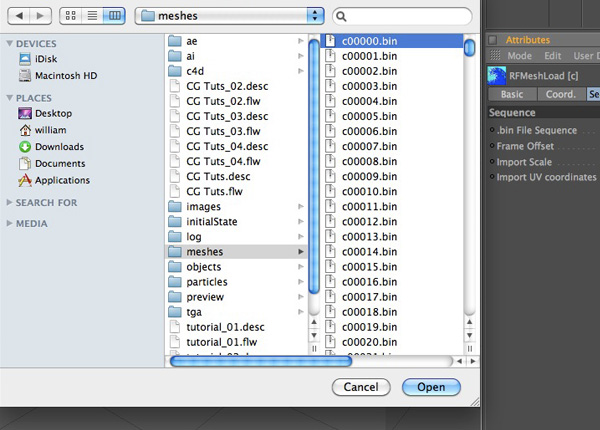Viewport: 600px width, 430px height.
Task: Switch to the Coord. tab
Action: [561, 94]
